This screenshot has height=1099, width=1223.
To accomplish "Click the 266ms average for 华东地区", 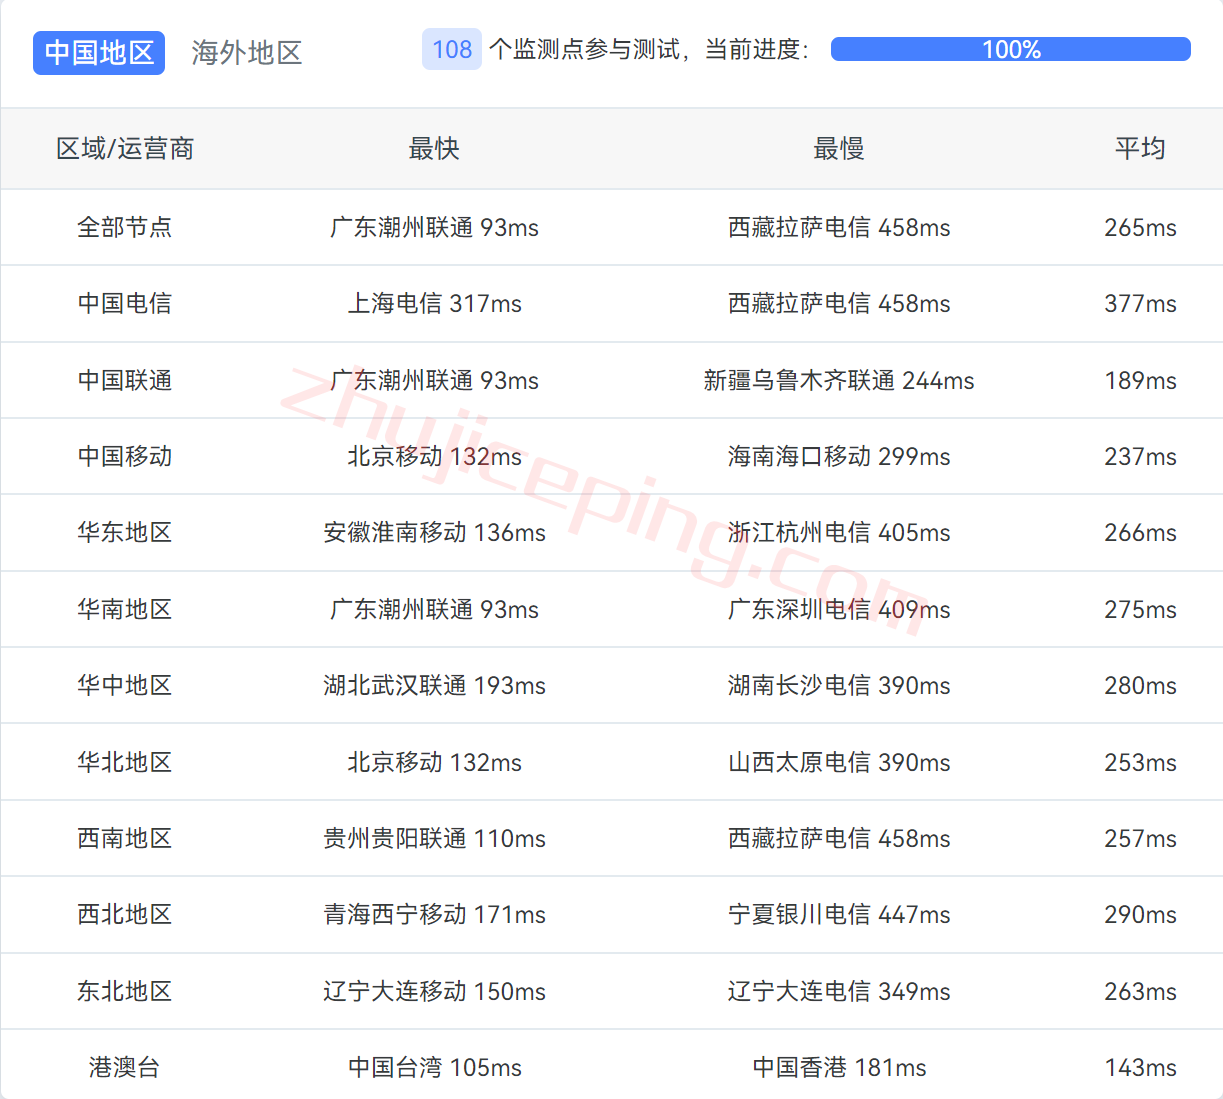I will 1140,532.
